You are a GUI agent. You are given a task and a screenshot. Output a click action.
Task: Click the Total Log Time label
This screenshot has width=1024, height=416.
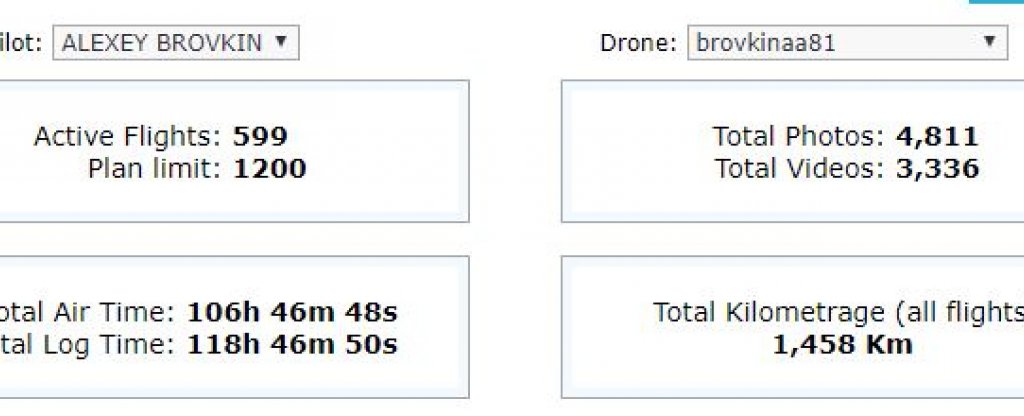[x=90, y=345]
